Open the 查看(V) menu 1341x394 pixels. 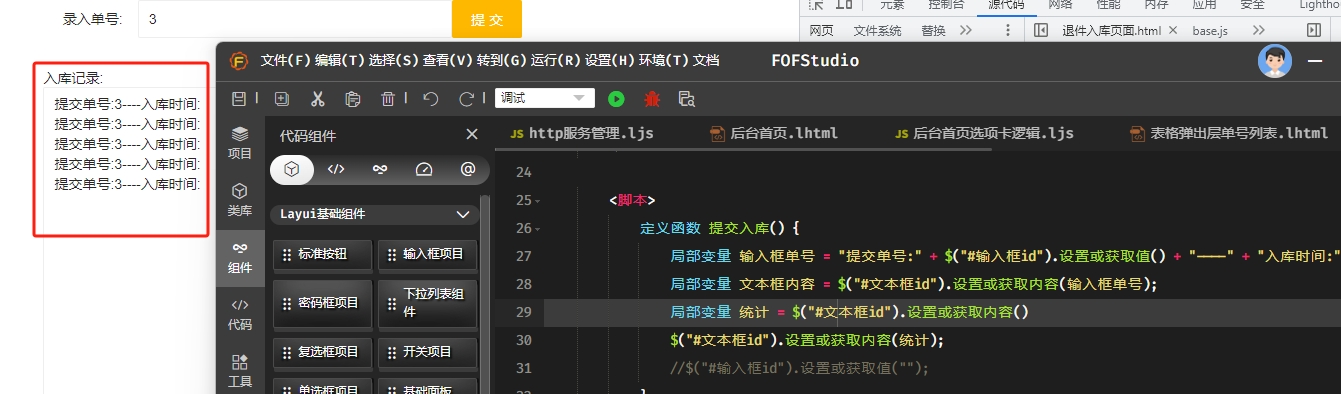(x=447, y=60)
